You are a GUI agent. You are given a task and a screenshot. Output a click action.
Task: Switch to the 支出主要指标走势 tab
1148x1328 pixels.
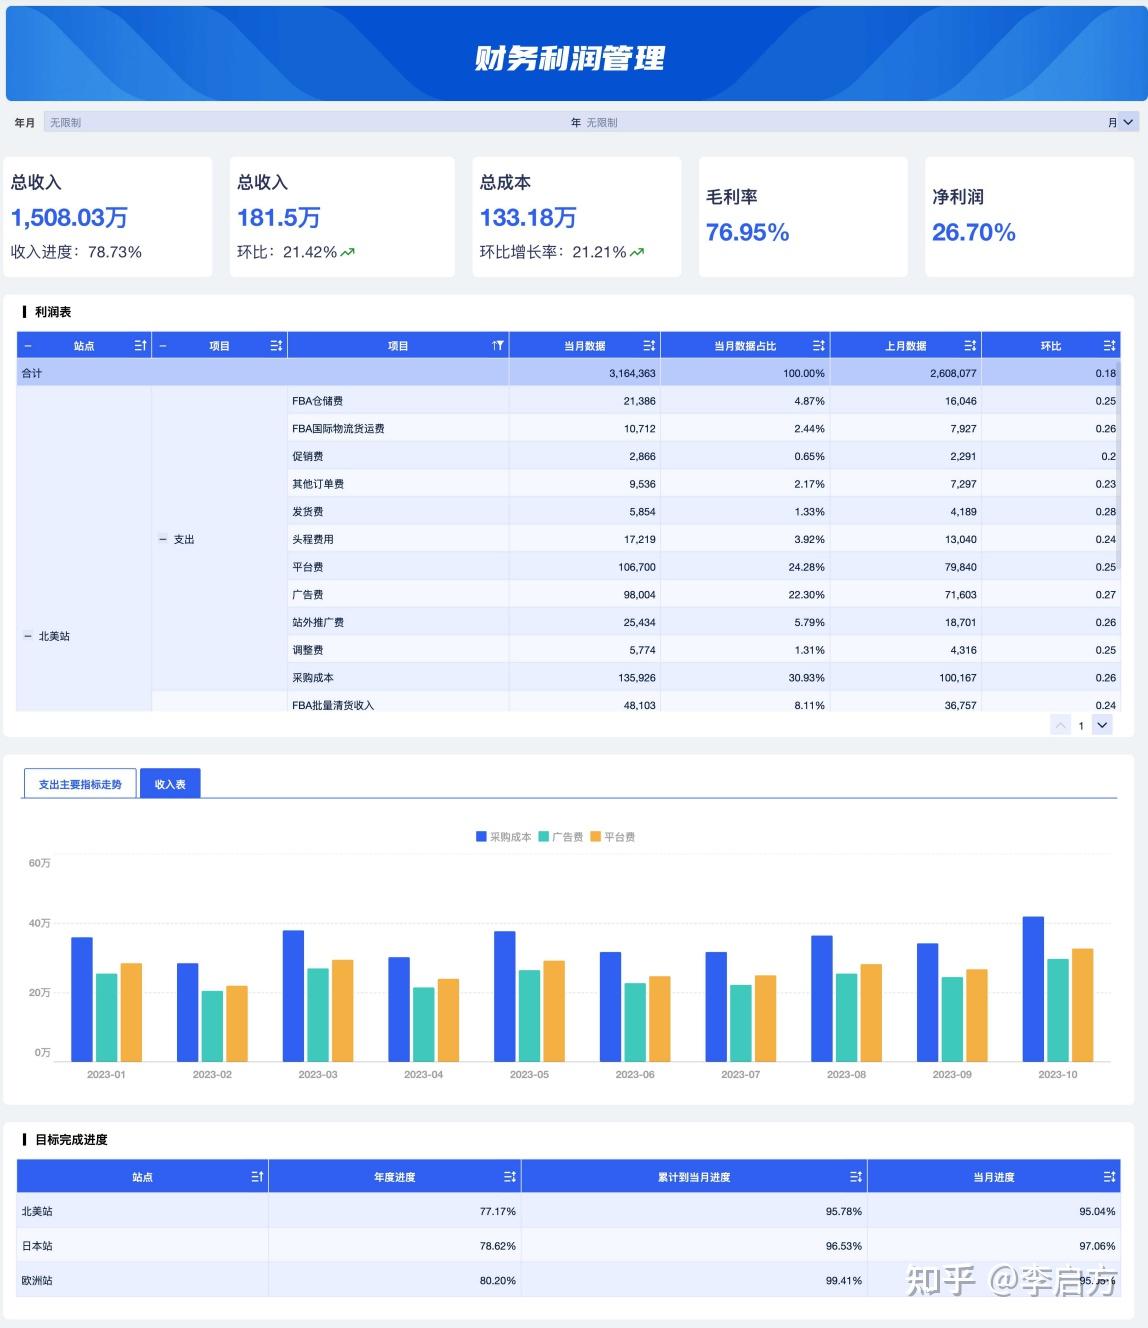(x=80, y=784)
